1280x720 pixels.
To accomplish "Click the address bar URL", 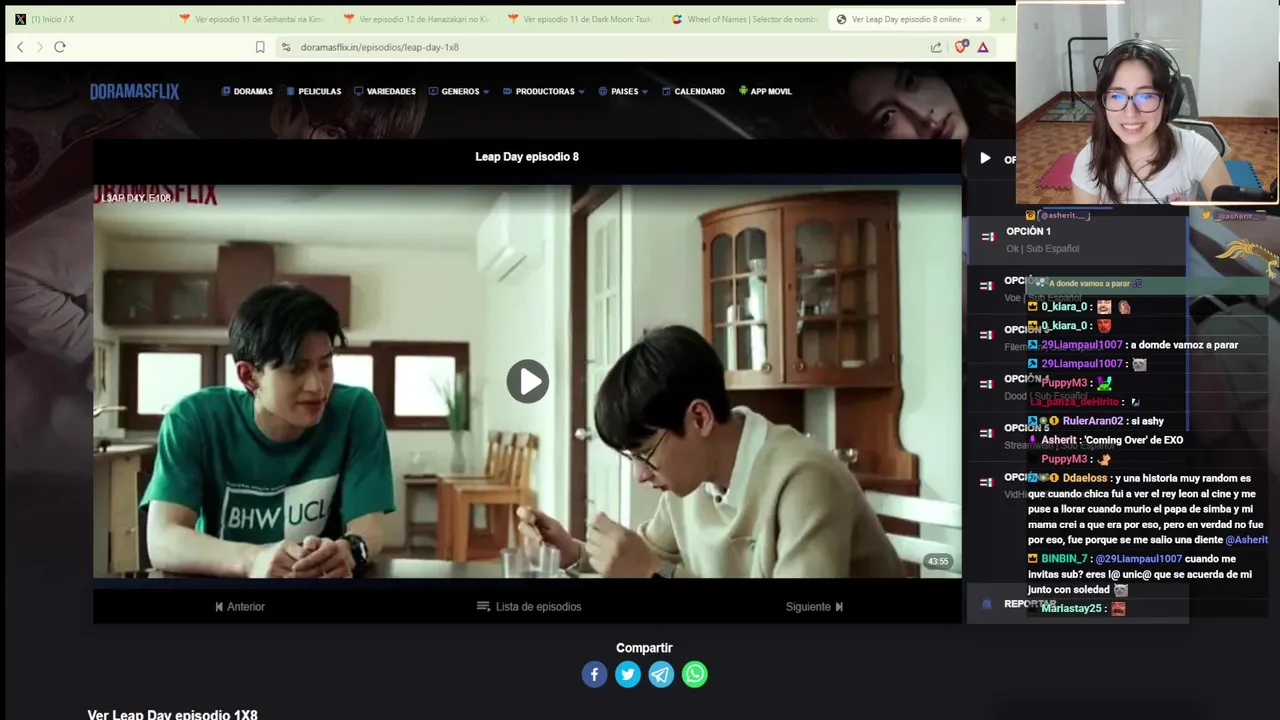I will click(379, 47).
